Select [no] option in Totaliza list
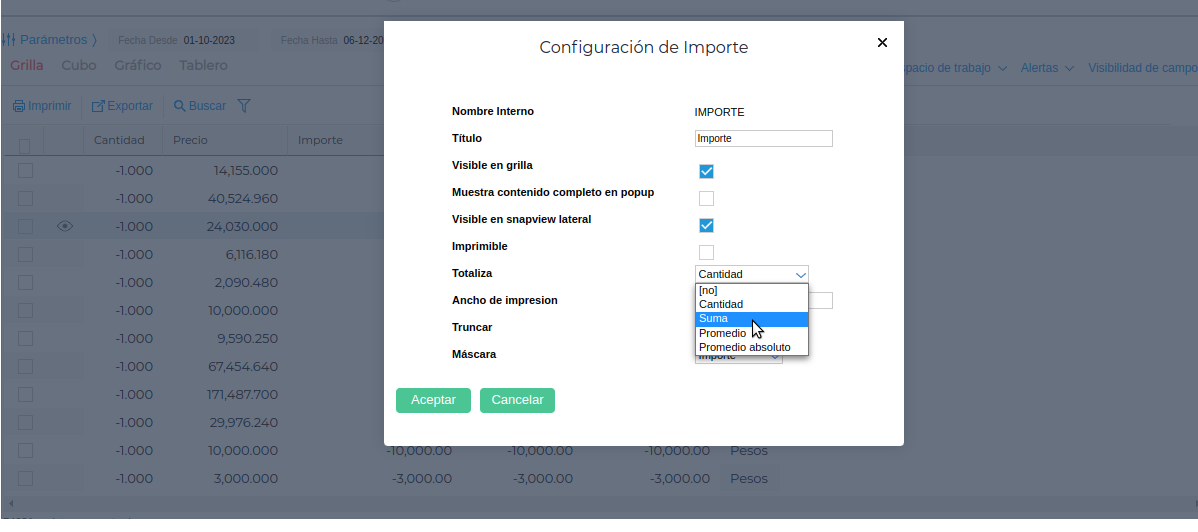 752,290
